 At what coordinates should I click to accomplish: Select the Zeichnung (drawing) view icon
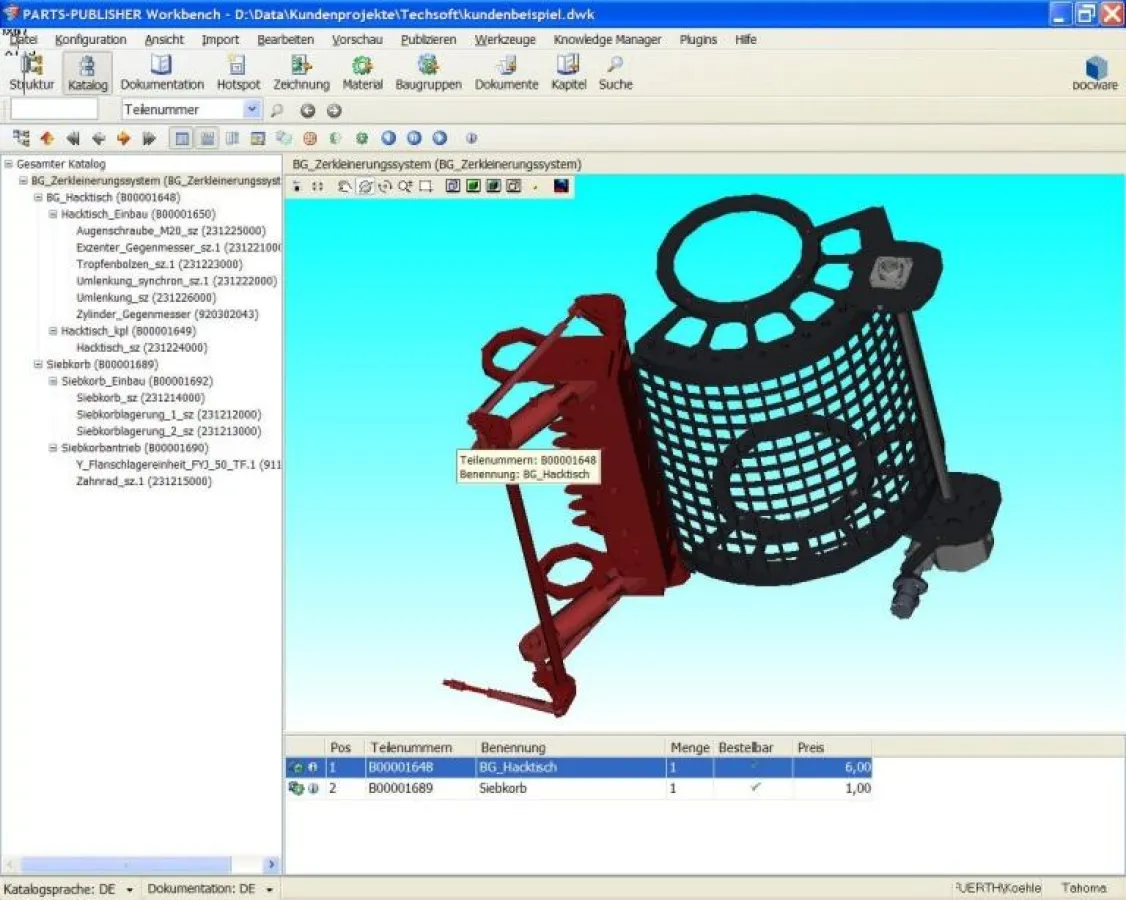pos(301,70)
